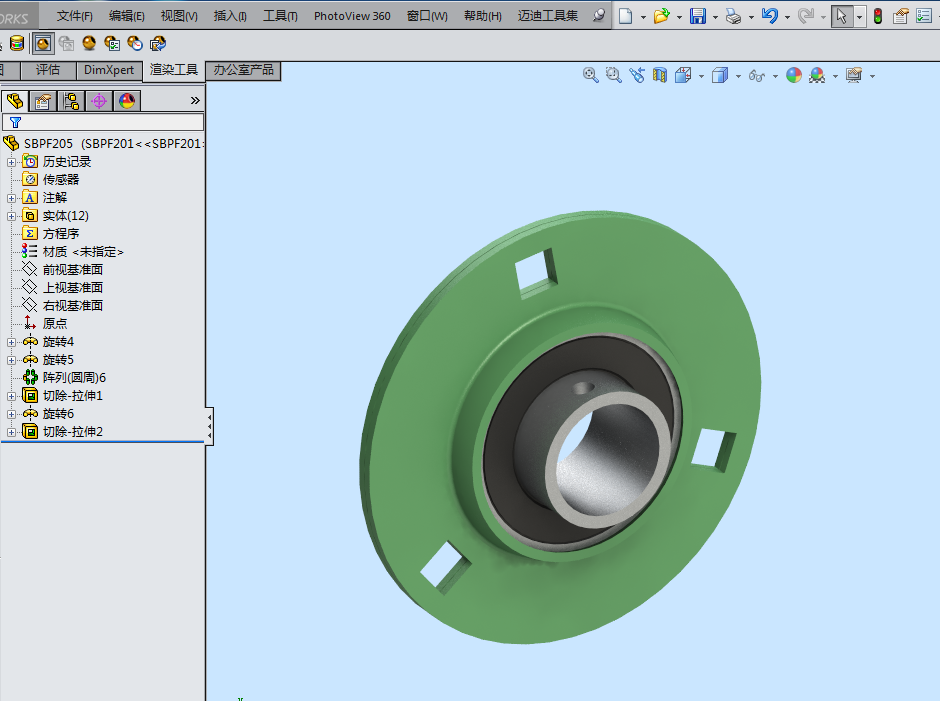Open dropdown arrow next to Open
Viewport: 940px width, 701px height.
(679, 17)
